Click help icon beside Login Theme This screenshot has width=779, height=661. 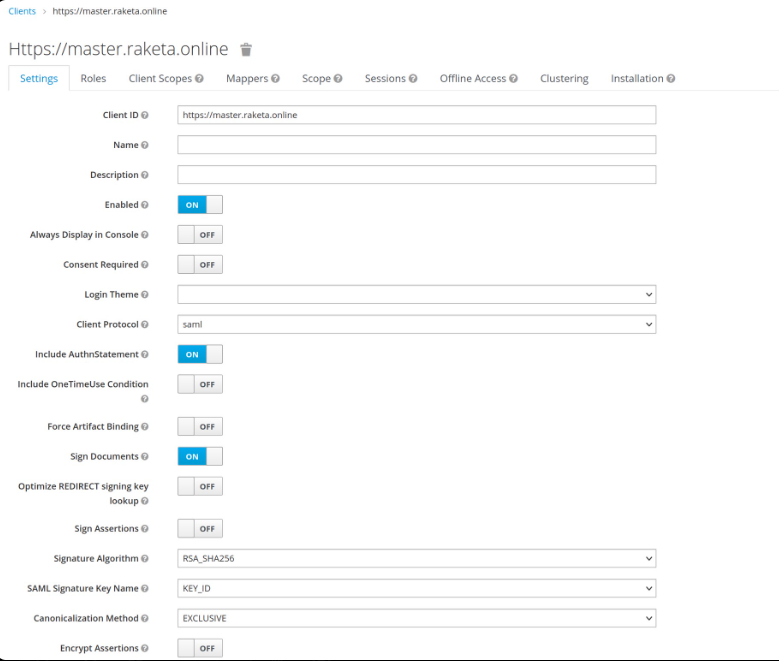(145, 295)
